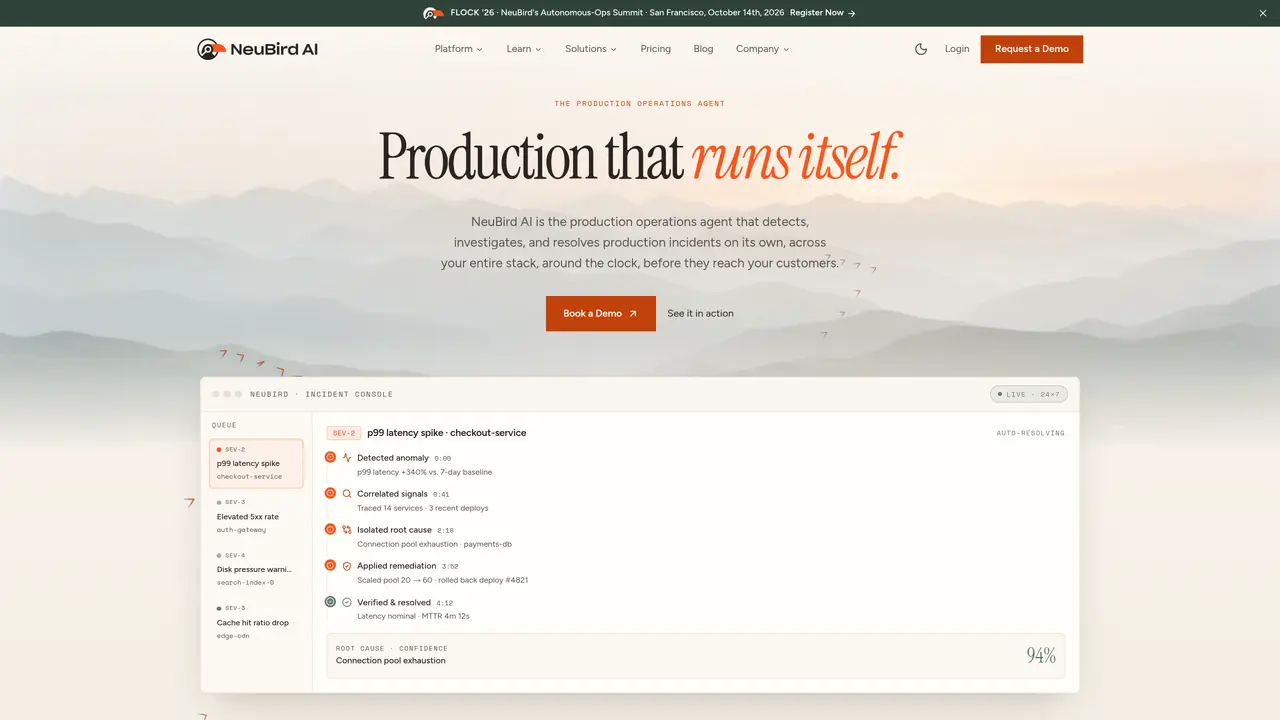Click the arrow icon beside Register Now
The width and height of the screenshot is (1280, 720).
[x=851, y=13]
